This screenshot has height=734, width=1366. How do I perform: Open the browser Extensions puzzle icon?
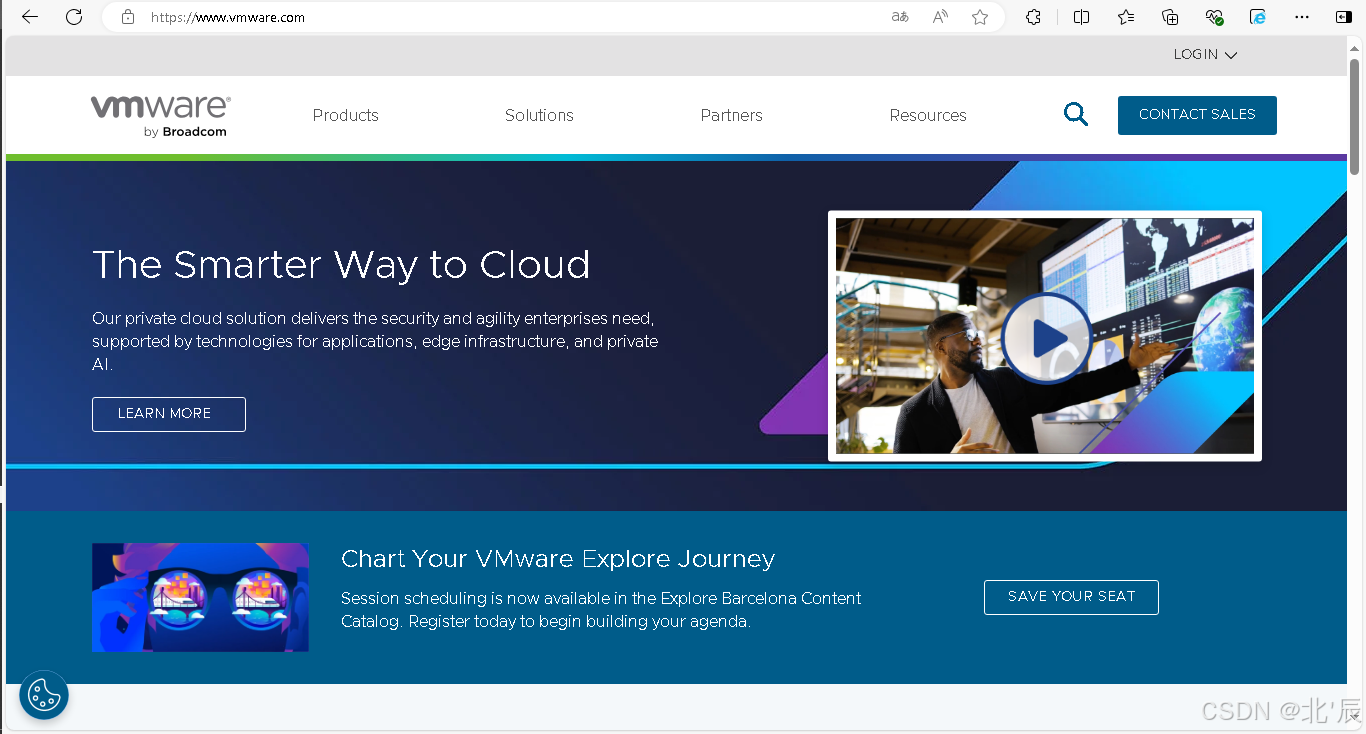pos(1034,17)
